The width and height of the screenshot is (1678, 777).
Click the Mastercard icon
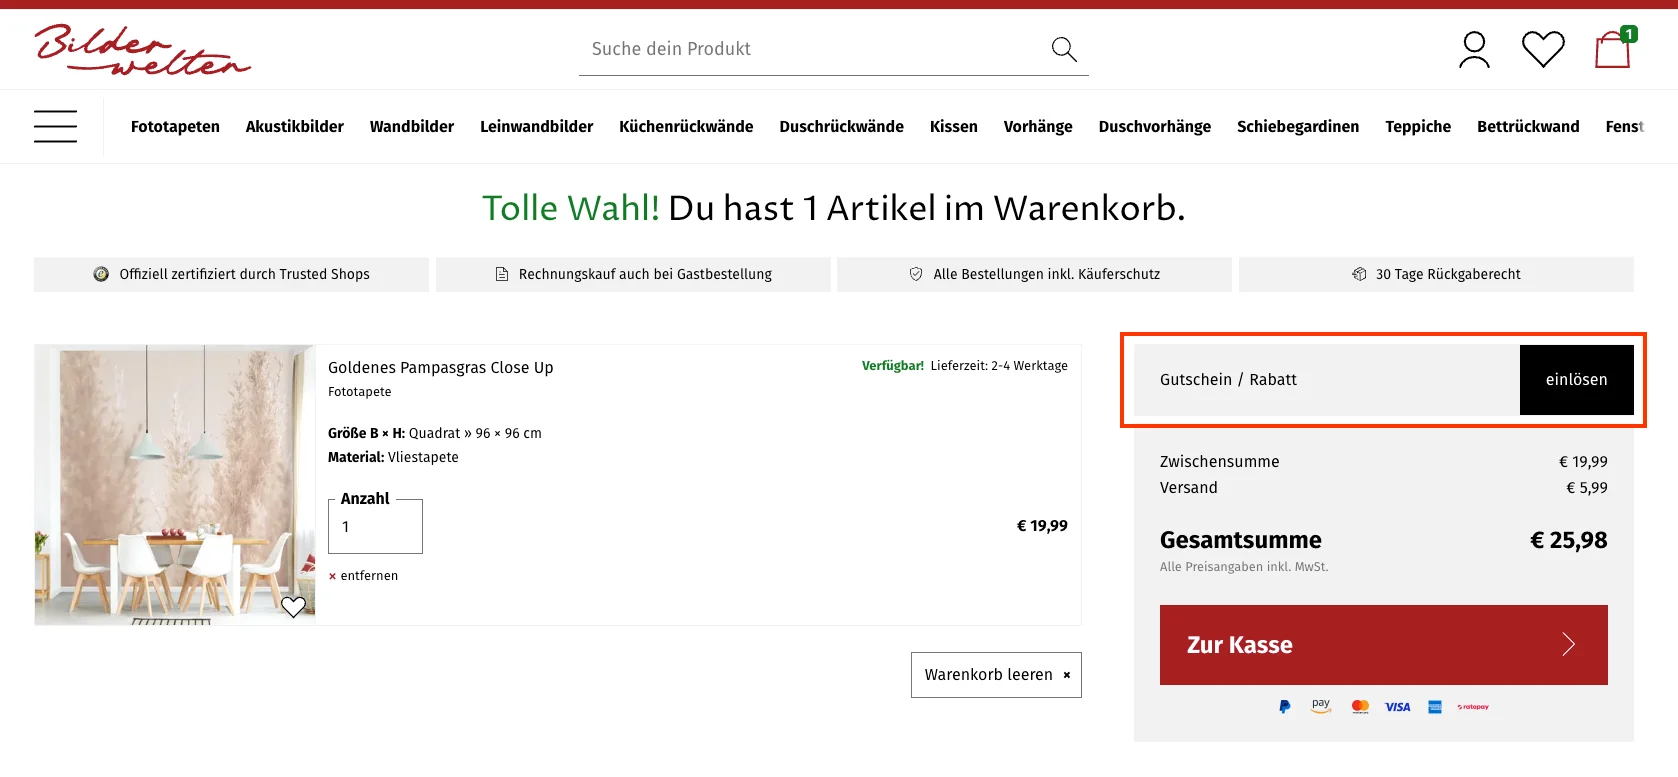1360,707
